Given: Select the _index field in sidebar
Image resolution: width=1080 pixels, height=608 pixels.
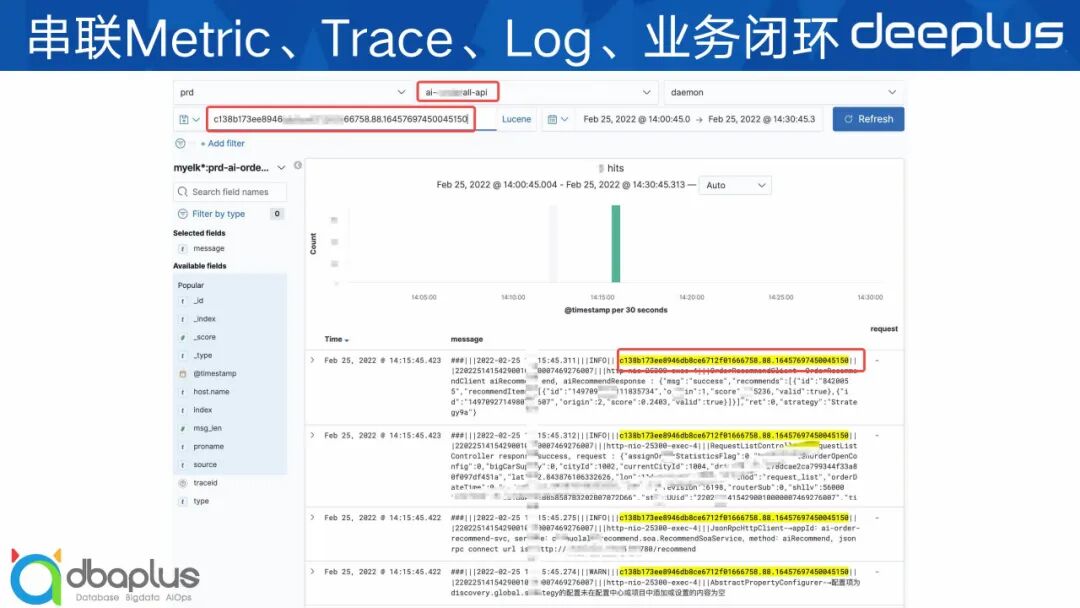Looking at the screenshot, I should point(205,319).
